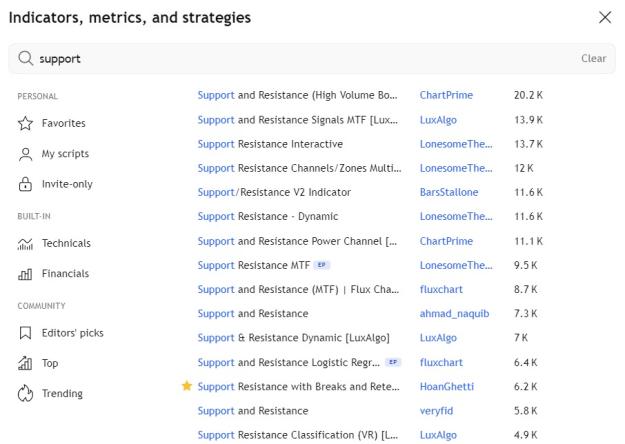Add Support and Resistance by ahmad_naquib

253,314
